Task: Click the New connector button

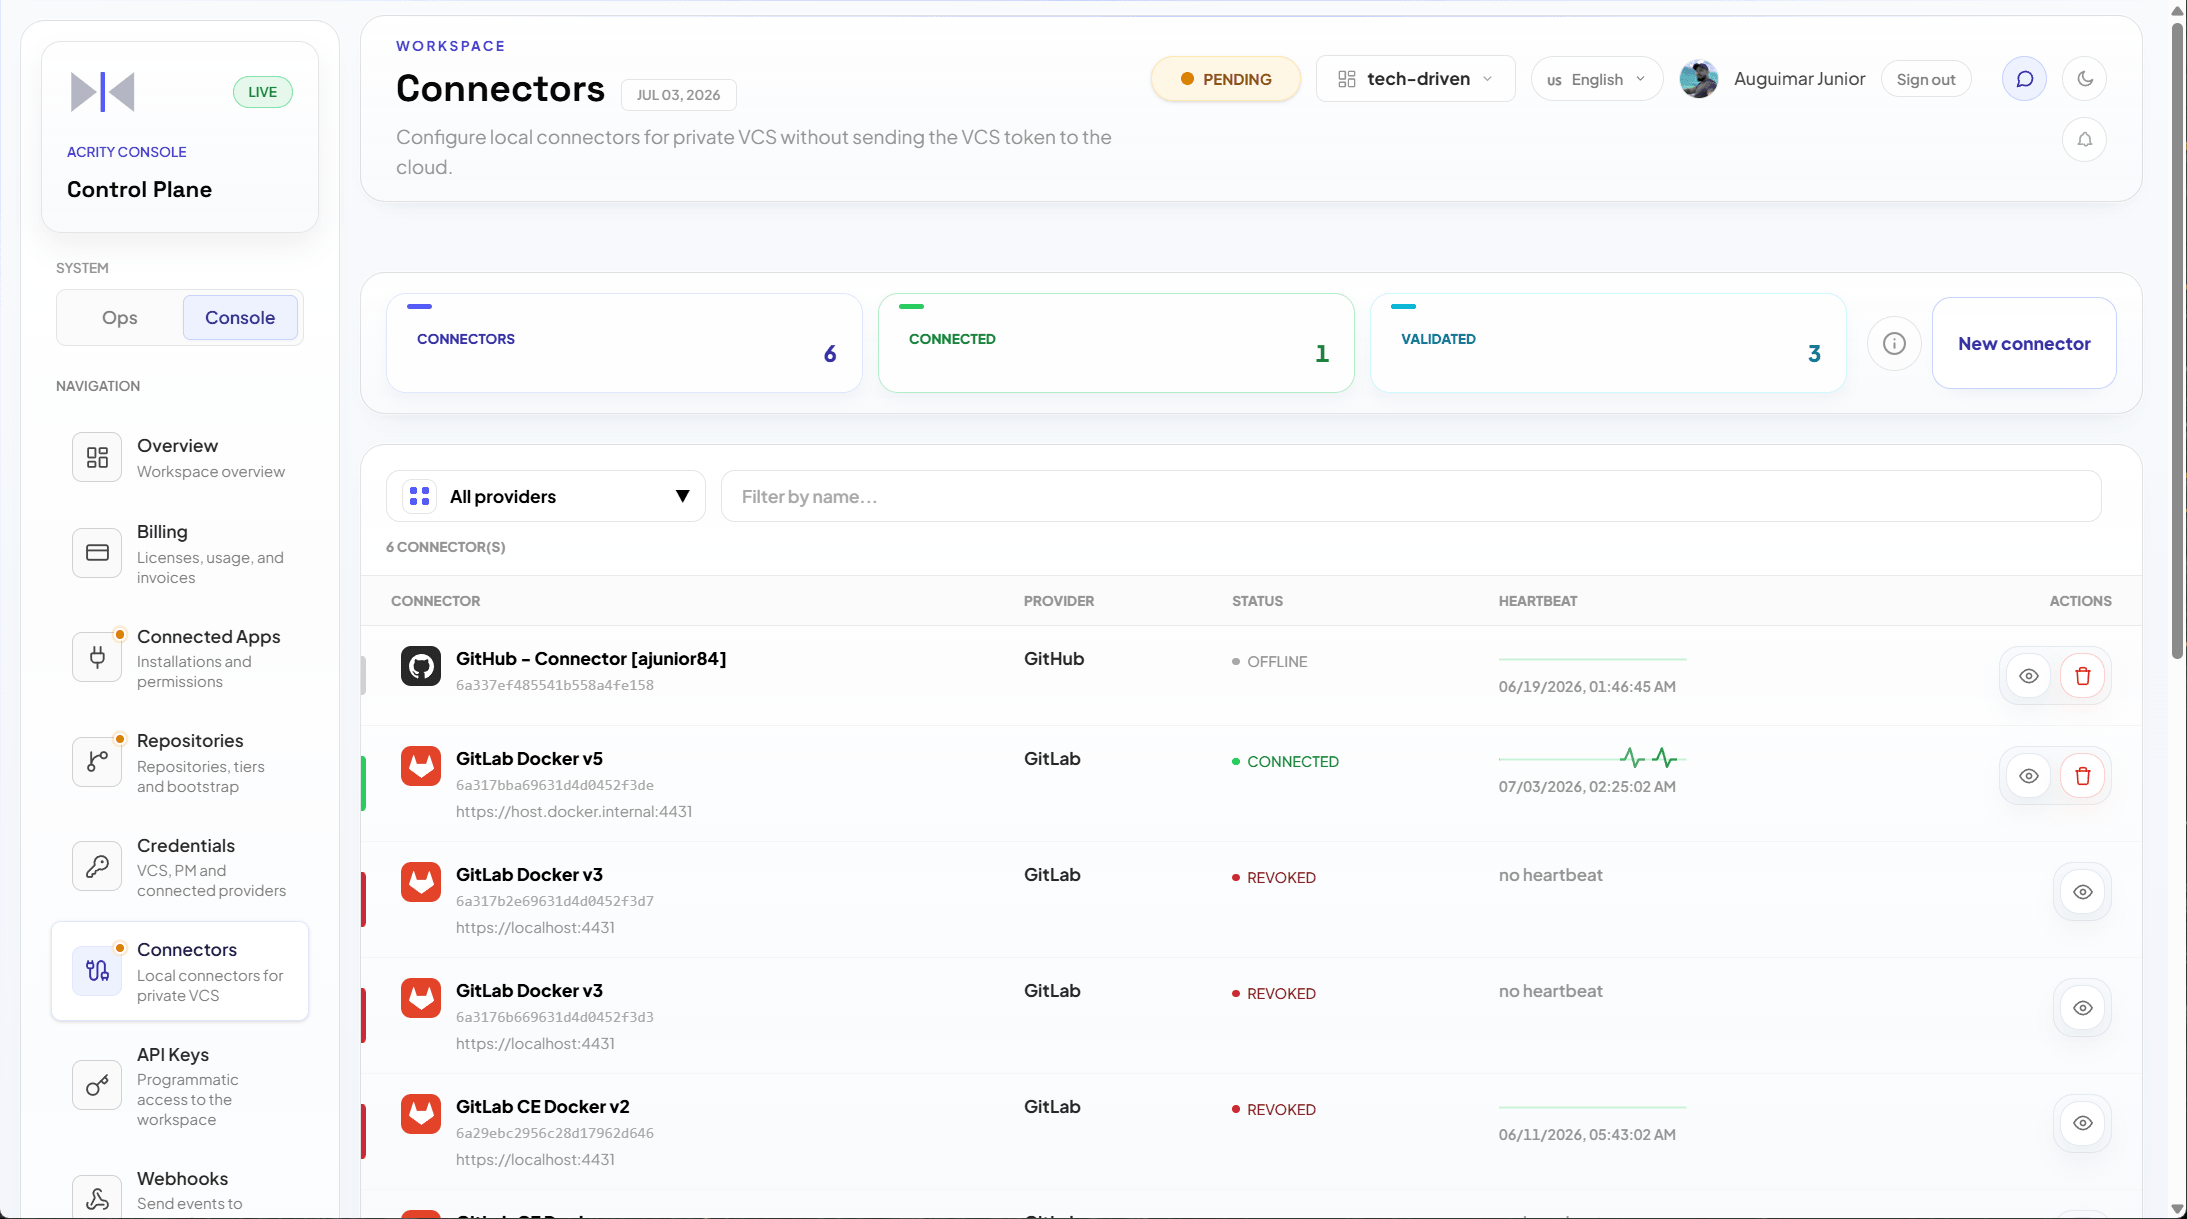Action: pos(2024,343)
